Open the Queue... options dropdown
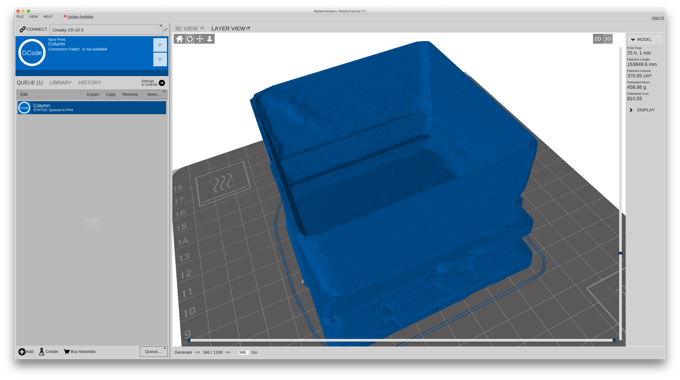 coord(154,351)
